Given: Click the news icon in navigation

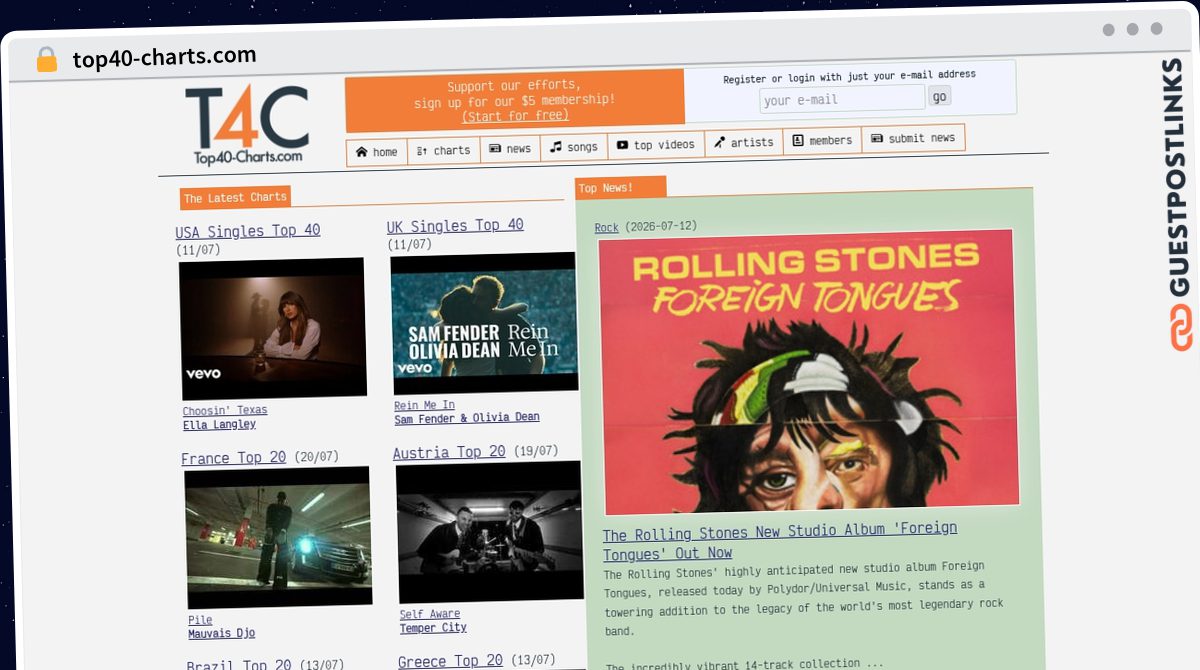Looking at the screenshot, I should [x=495, y=148].
